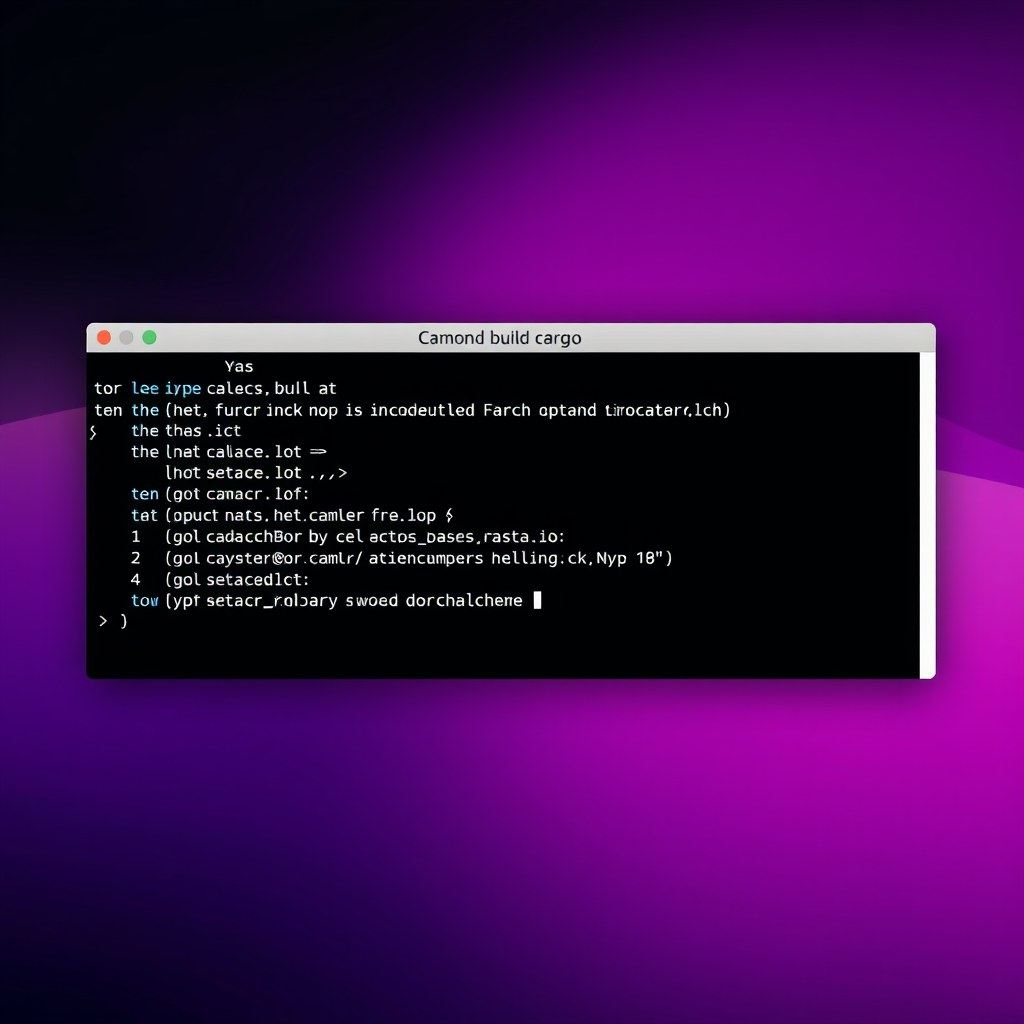Click line 4 '(gol setacedlct:'
Viewport: 1024px width, 1024px height.
point(220,579)
